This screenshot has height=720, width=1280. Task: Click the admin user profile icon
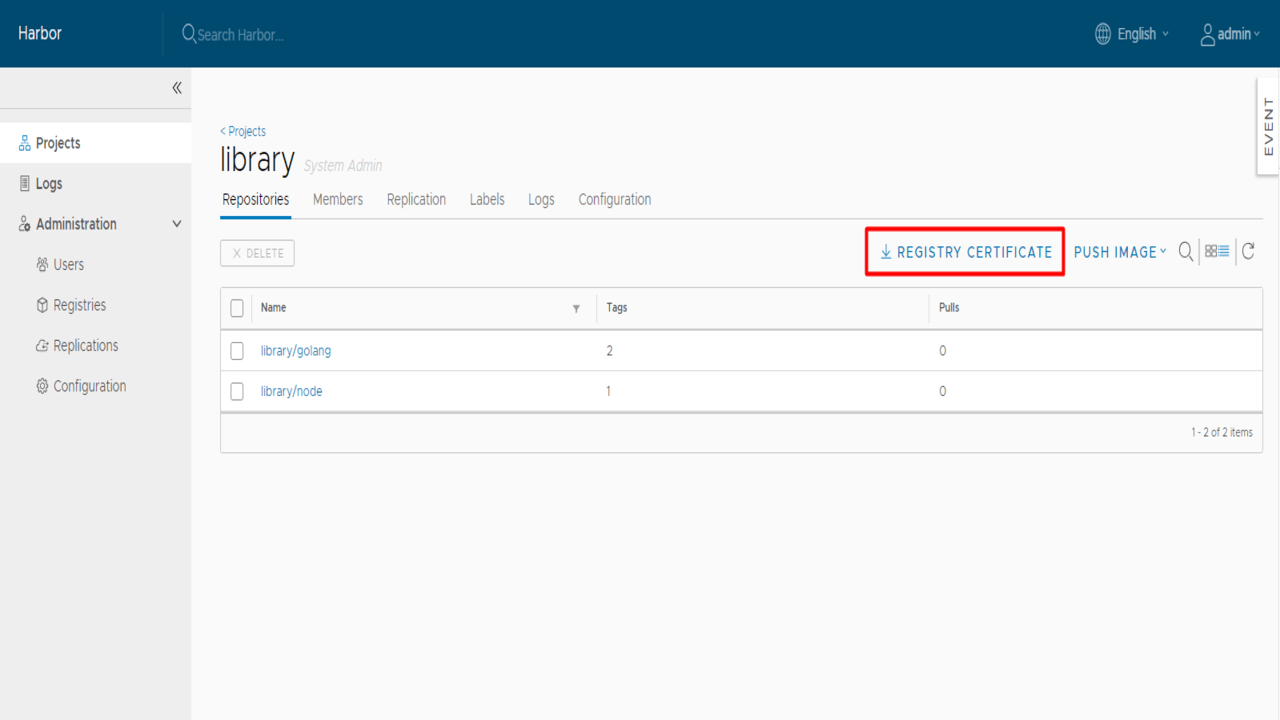[1208, 34]
